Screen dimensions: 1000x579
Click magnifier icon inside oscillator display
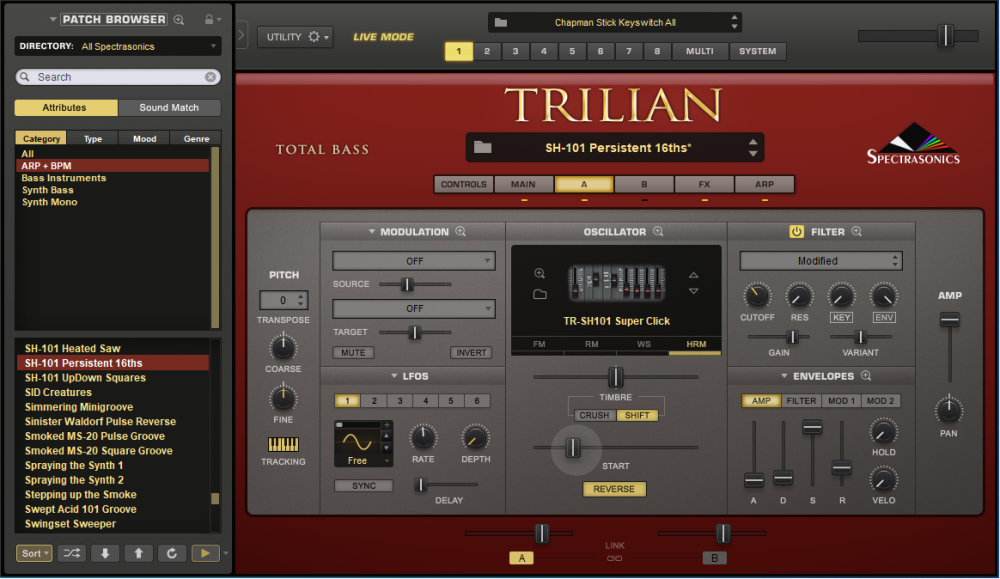click(x=540, y=274)
